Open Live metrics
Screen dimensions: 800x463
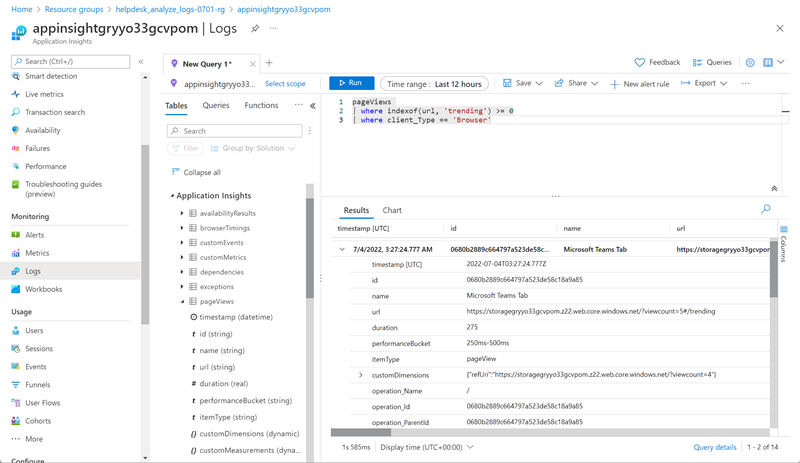tap(44, 94)
